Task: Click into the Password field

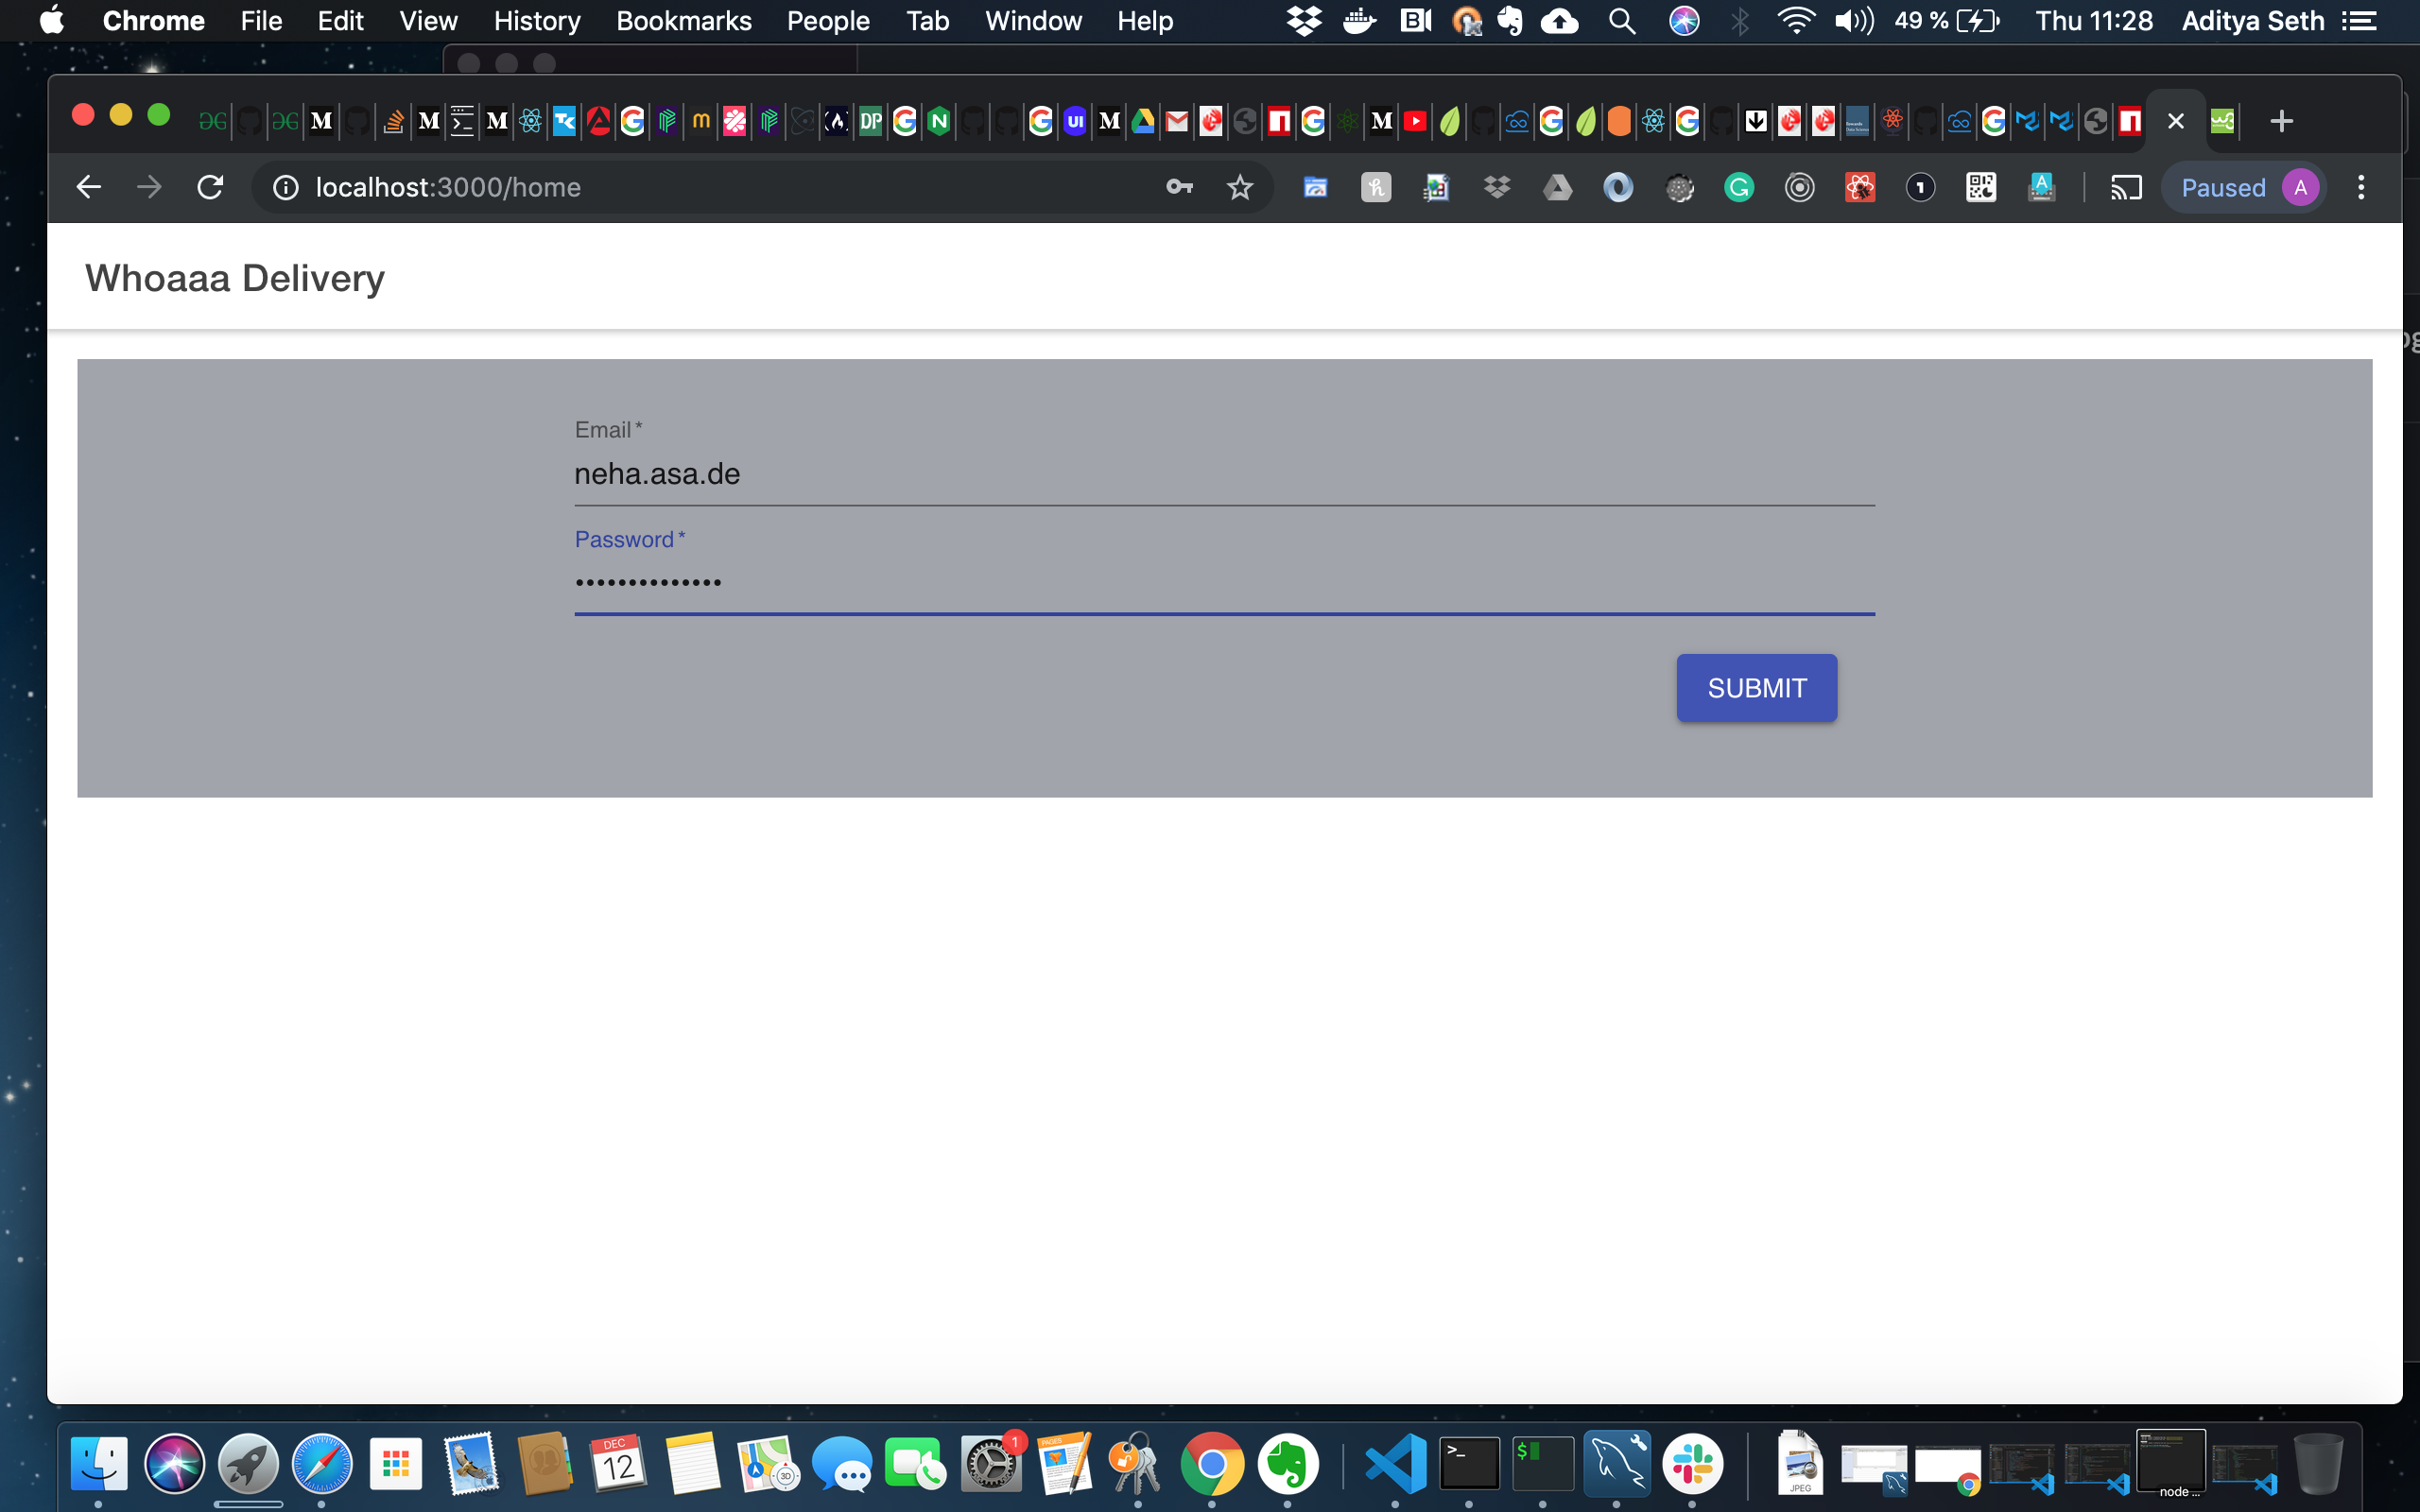Action: click(1223, 584)
